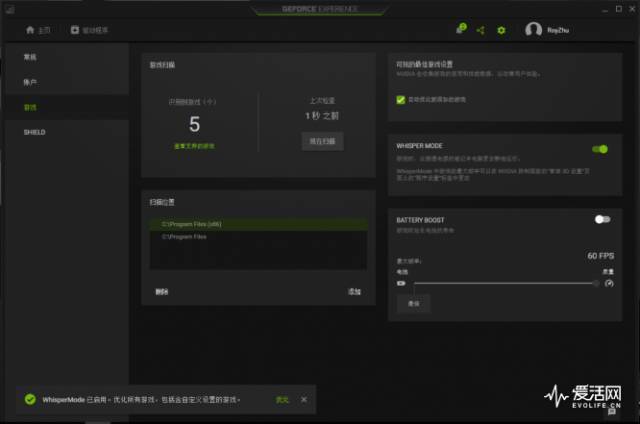Screen dimensions: 640x424
Task: Click the green checkmark notification icon
Action: pos(30,399)
